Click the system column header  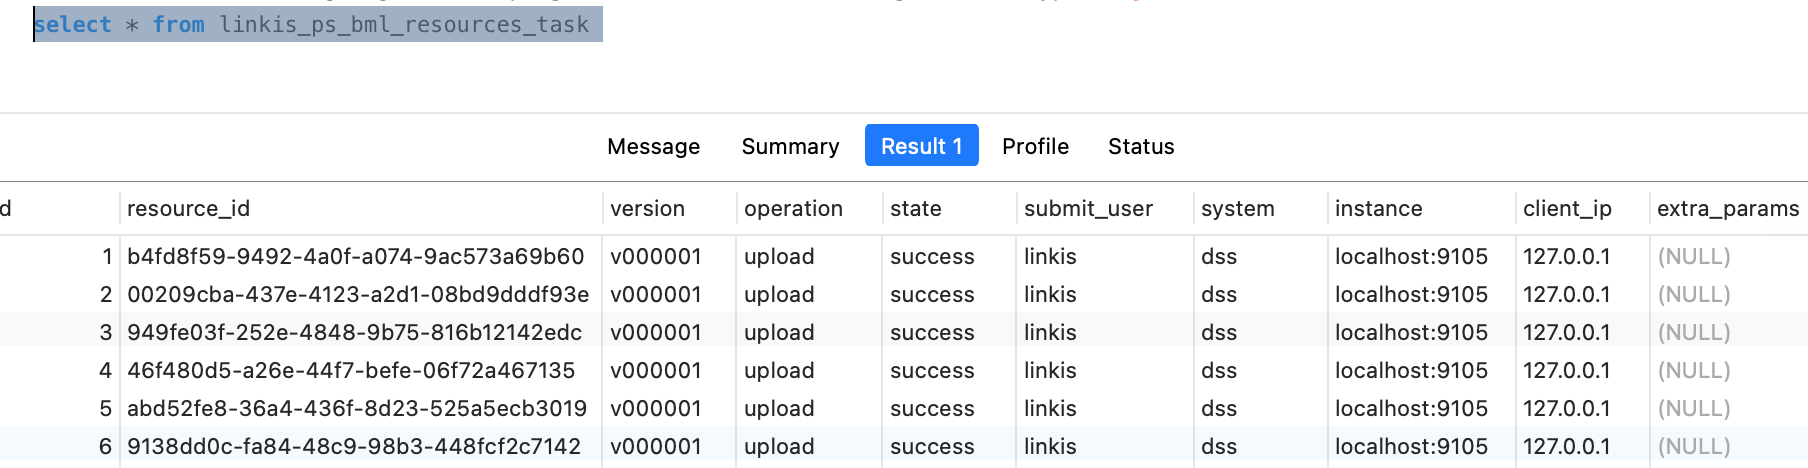[1238, 208]
